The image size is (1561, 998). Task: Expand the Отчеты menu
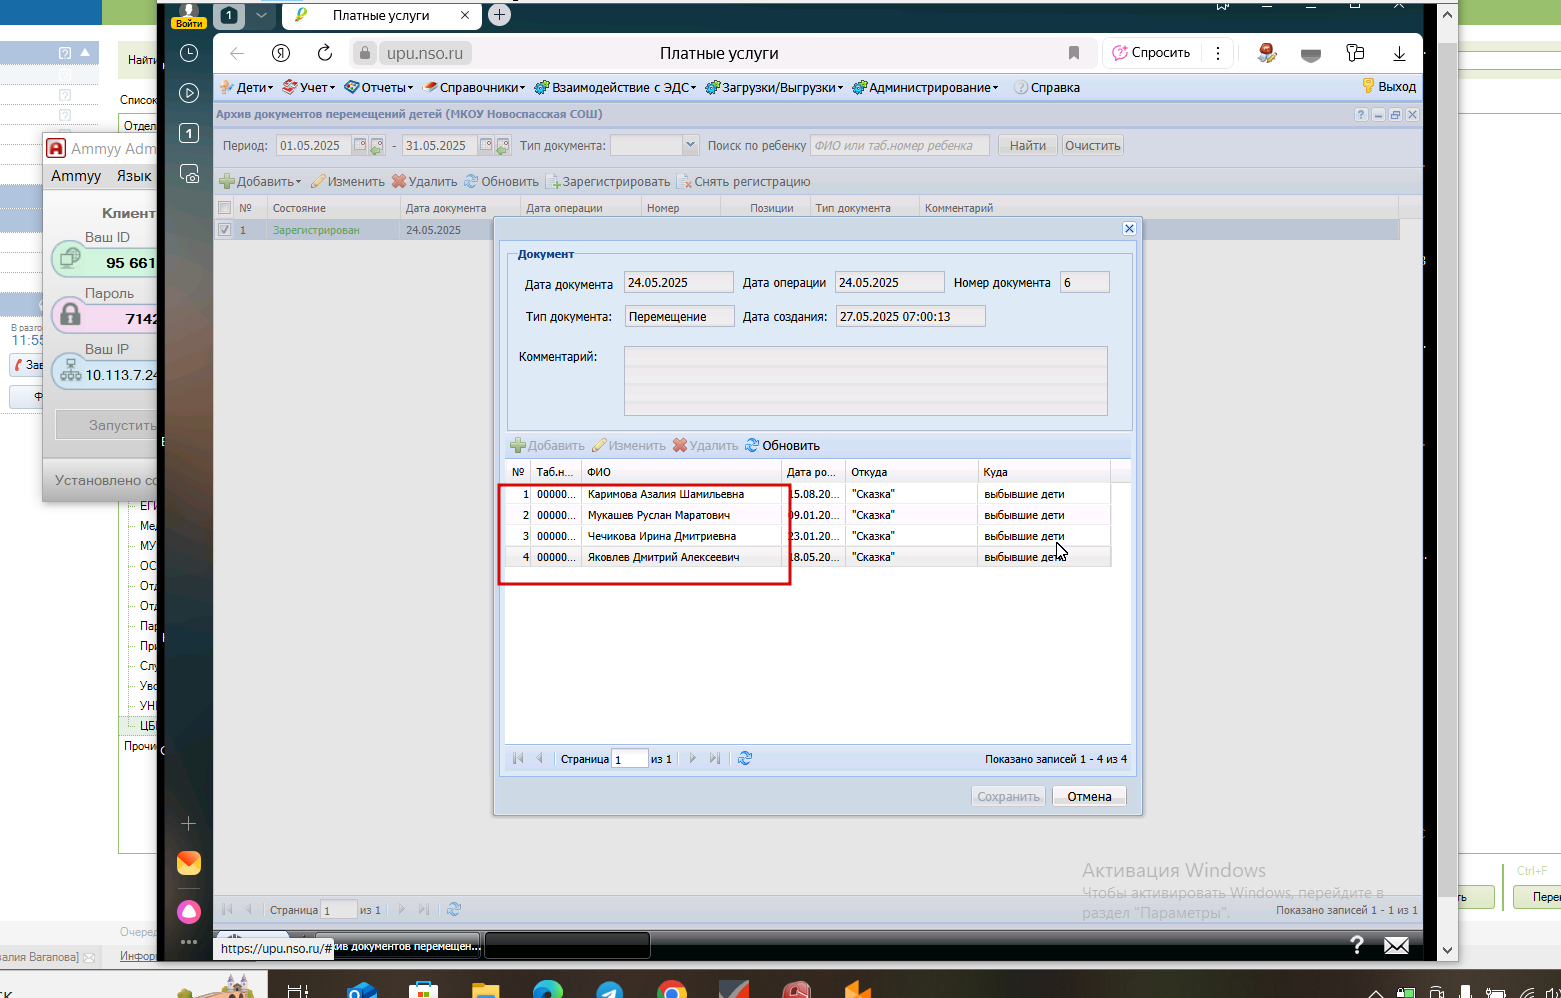point(379,87)
